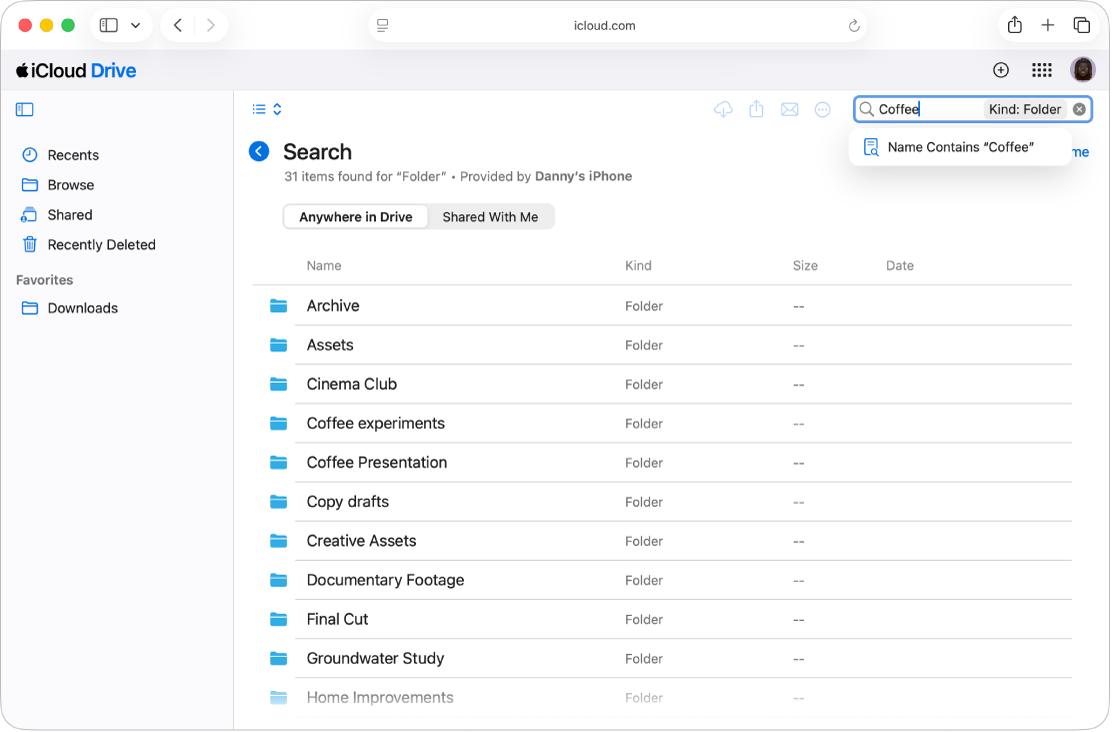Open the Download icon in the toolbar
Screen dimensions: 1112x732
tap(723, 109)
